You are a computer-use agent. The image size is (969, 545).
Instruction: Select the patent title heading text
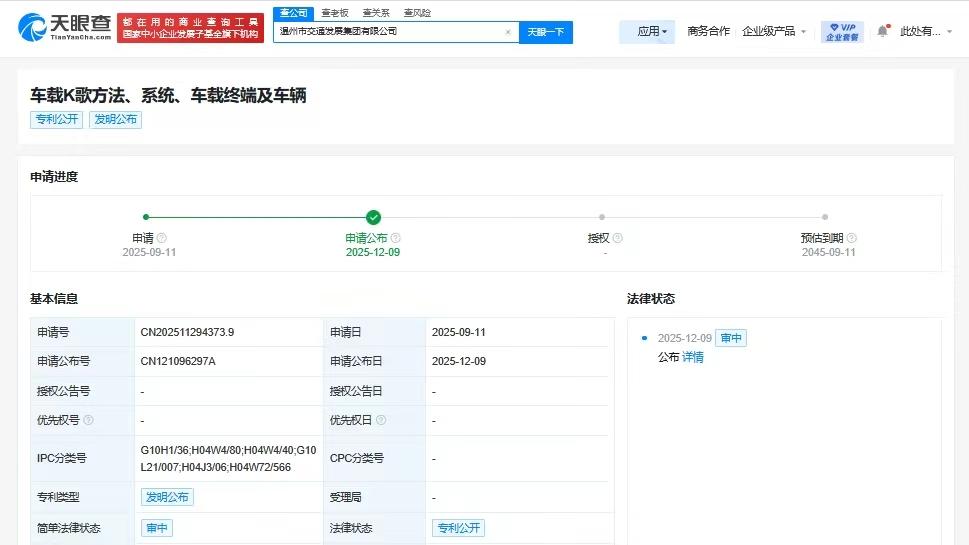tap(168, 95)
